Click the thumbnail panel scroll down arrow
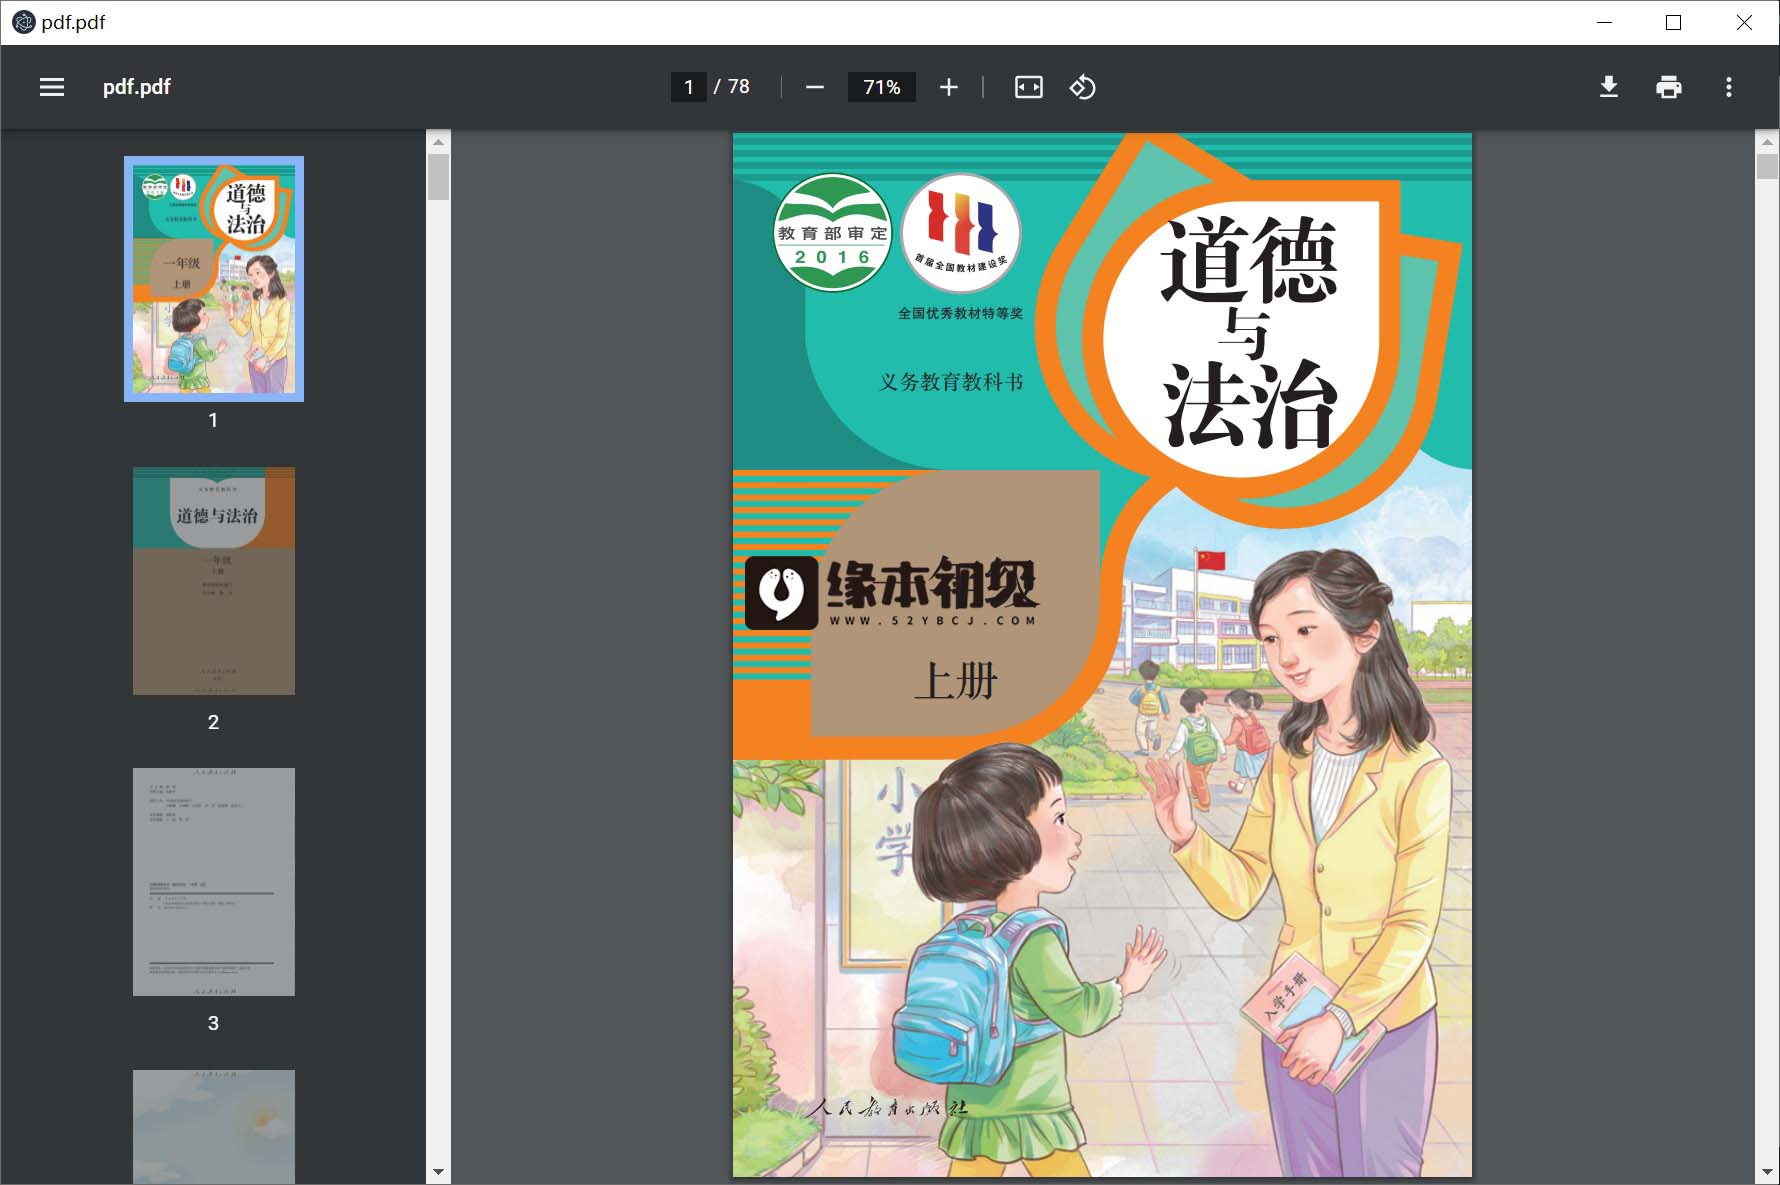This screenshot has width=1780, height=1185. pos(438,1172)
